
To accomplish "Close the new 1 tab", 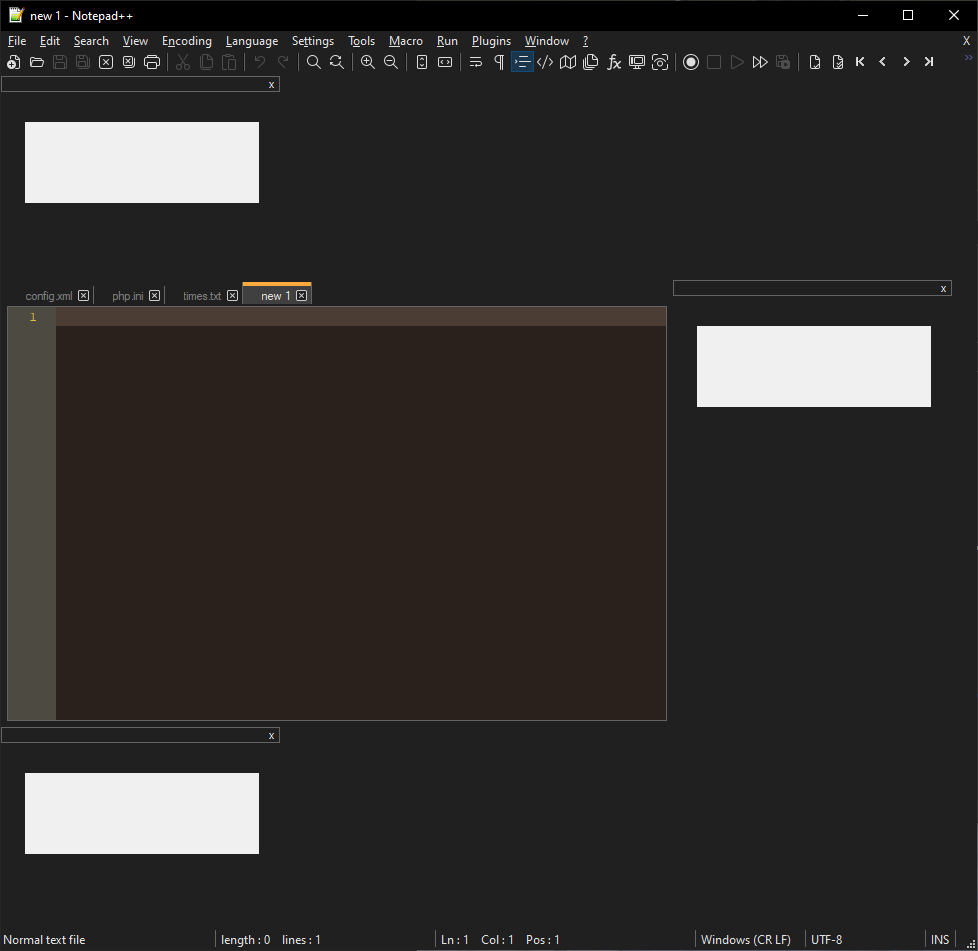I will [x=302, y=296].
